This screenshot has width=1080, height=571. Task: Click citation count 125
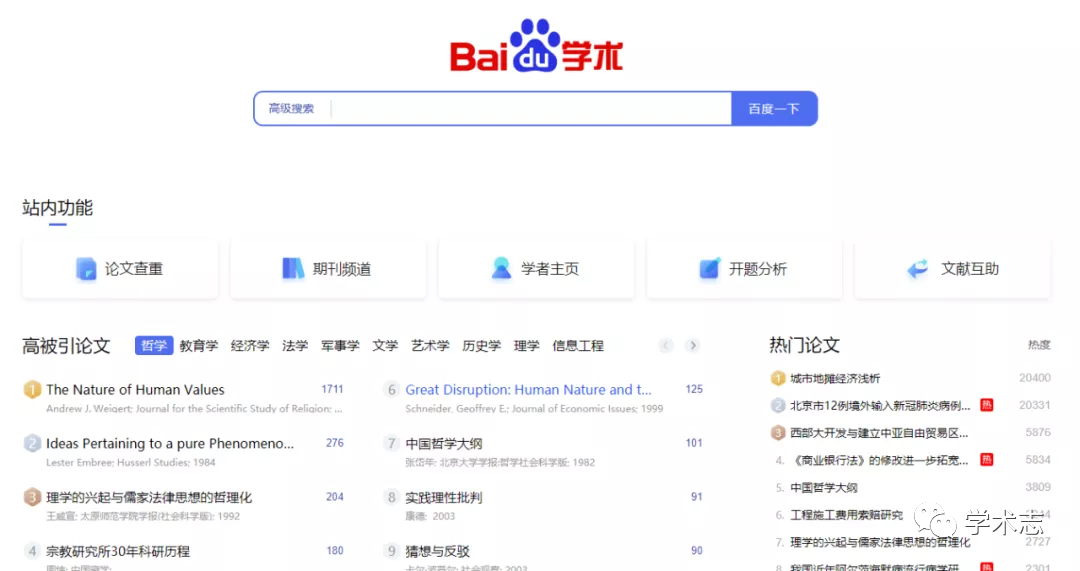tap(694, 389)
